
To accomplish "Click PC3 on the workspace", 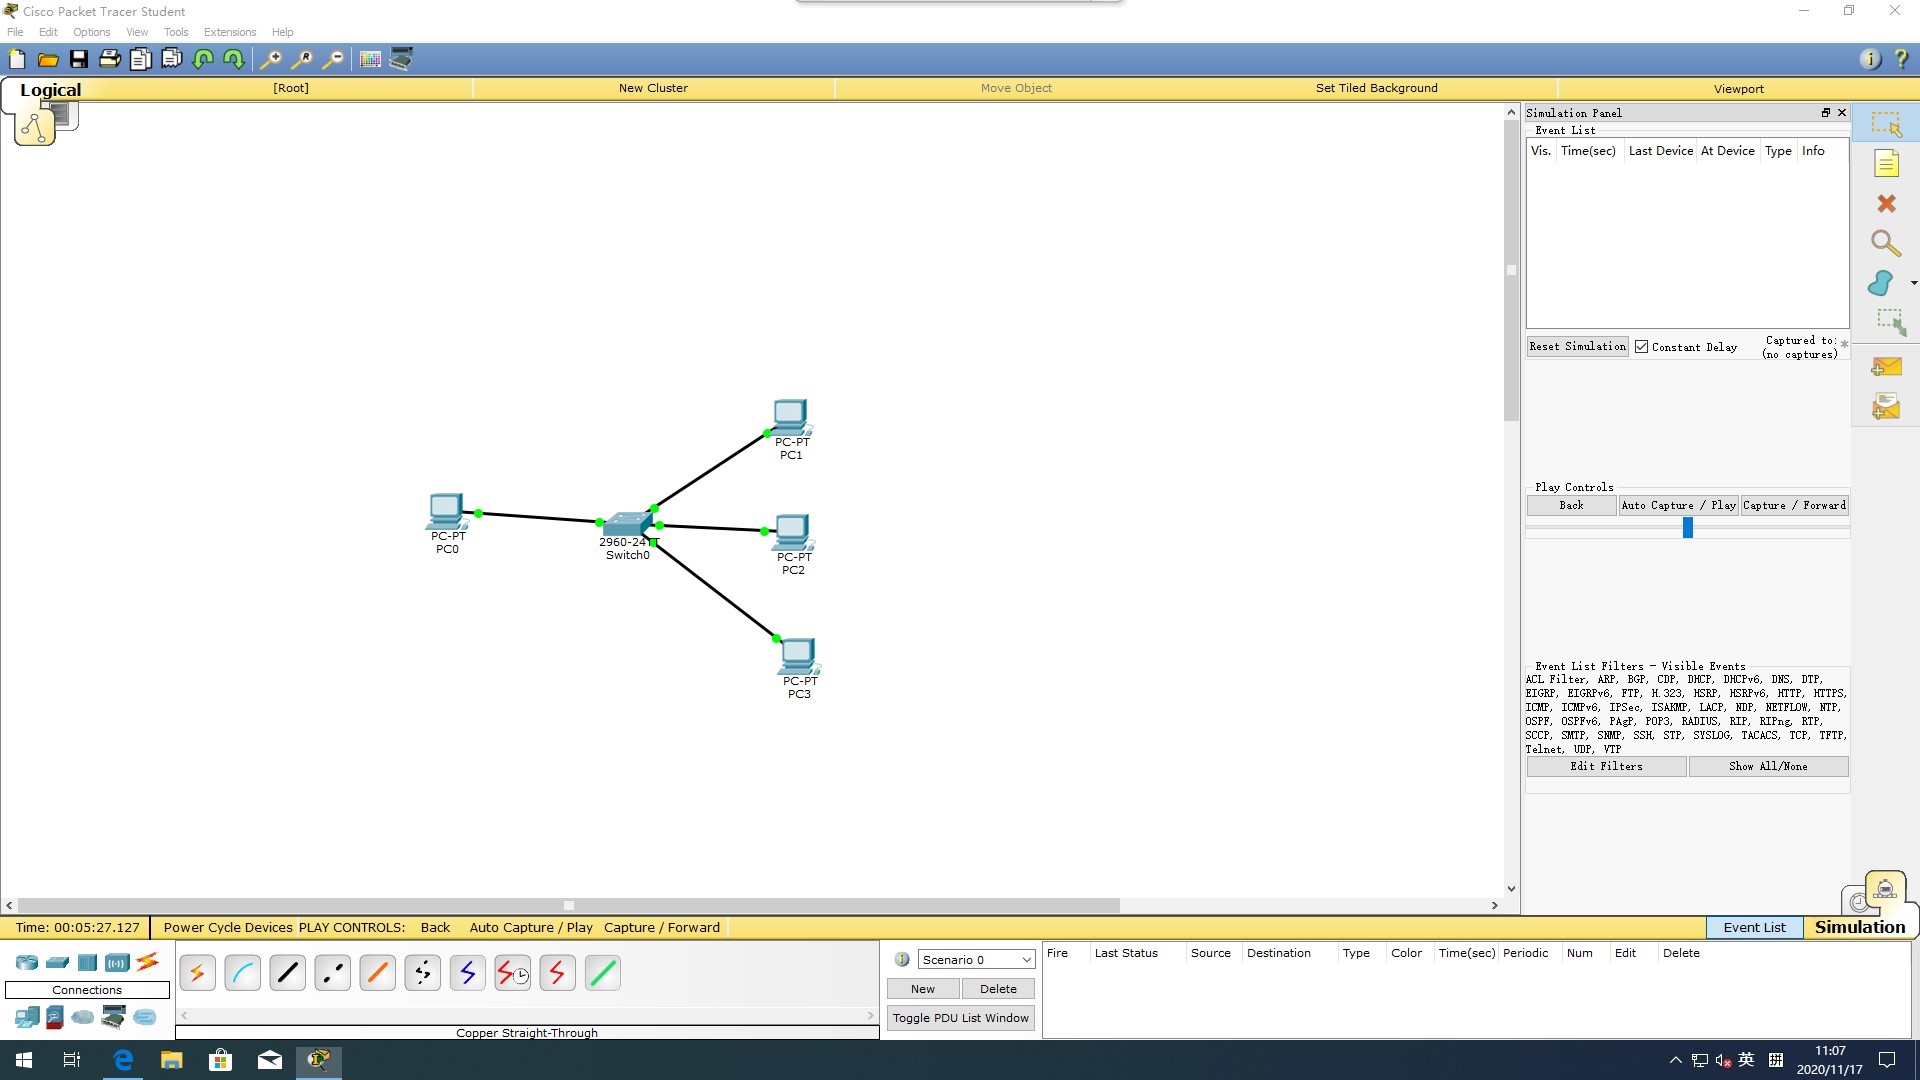I will coord(798,657).
